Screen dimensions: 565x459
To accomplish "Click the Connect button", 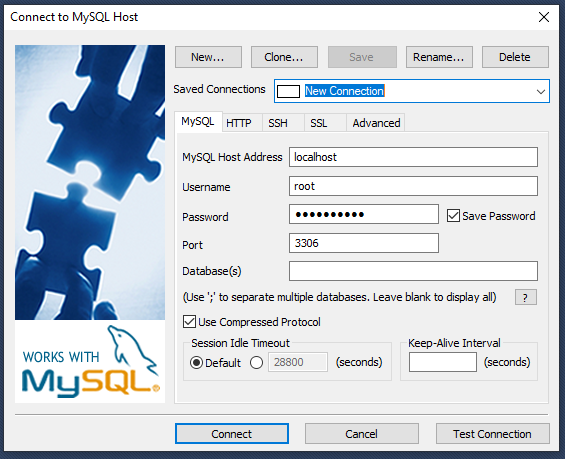I will 232,433.
